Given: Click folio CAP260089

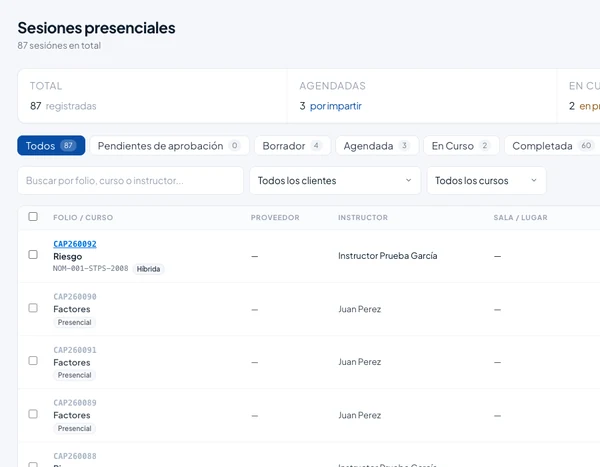Looking at the screenshot, I should (x=75, y=403).
